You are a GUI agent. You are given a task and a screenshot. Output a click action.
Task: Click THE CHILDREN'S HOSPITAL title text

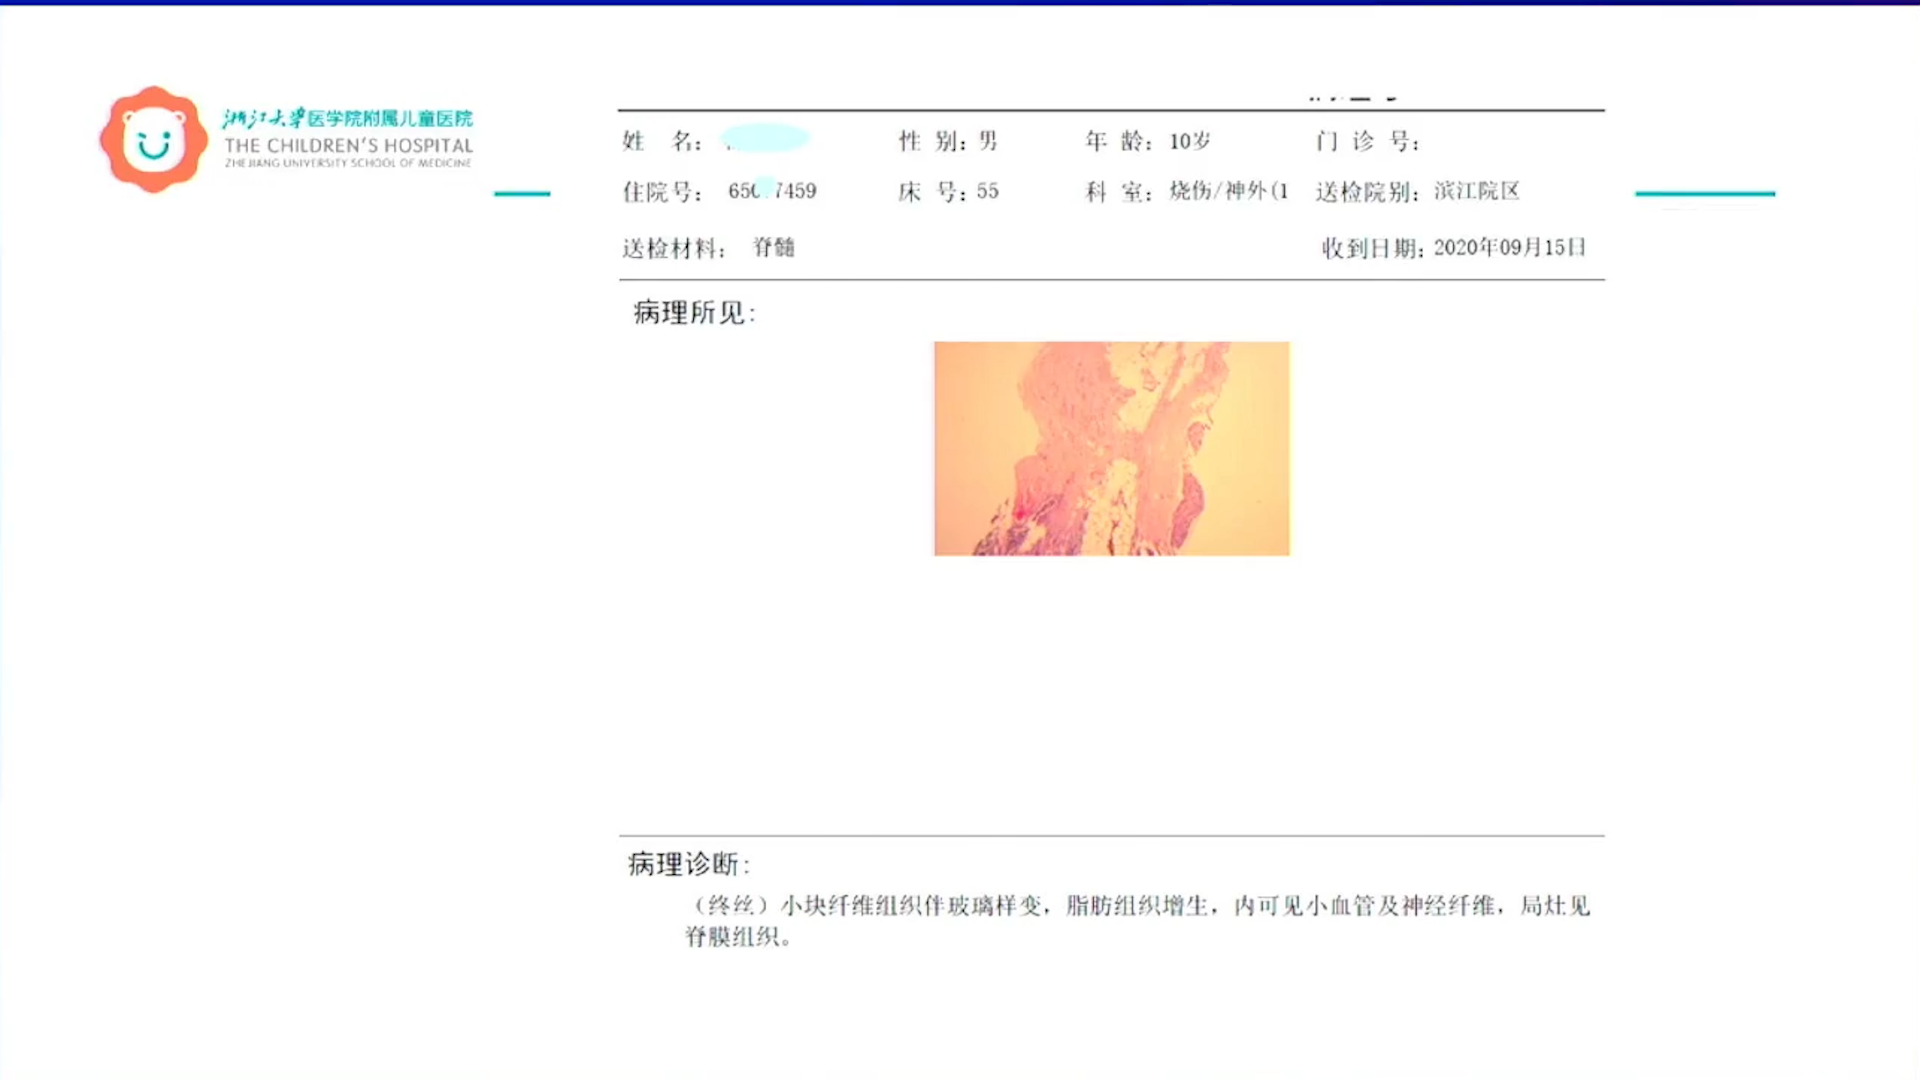pos(348,146)
